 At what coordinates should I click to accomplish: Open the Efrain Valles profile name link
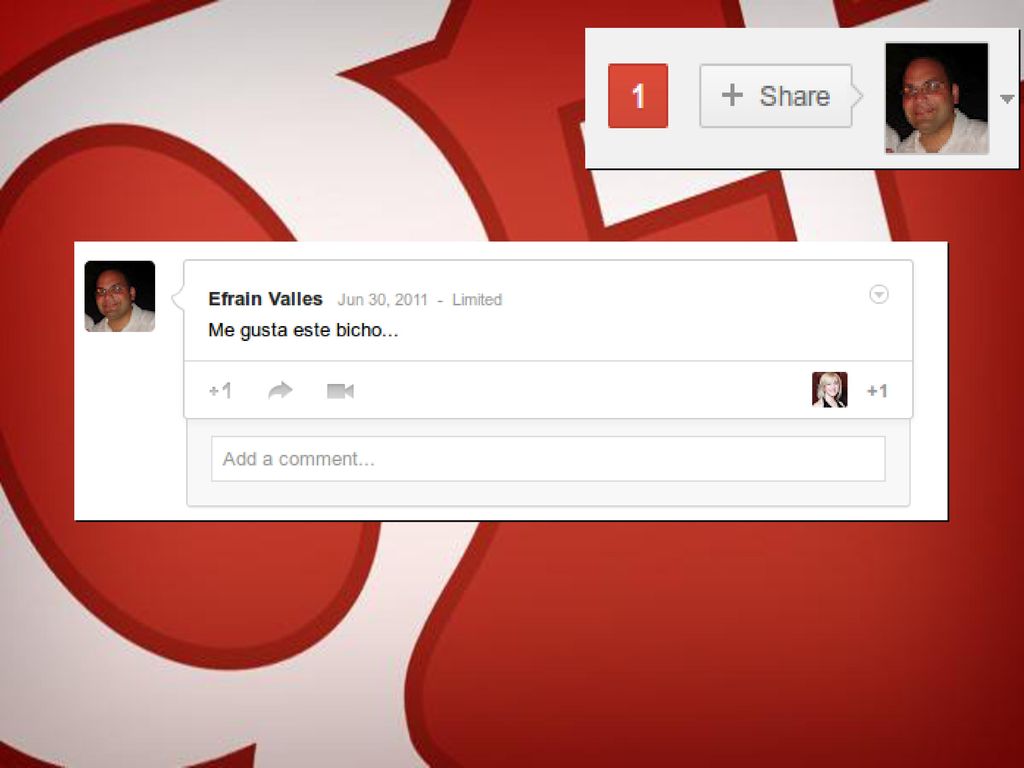tap(265, 299)
